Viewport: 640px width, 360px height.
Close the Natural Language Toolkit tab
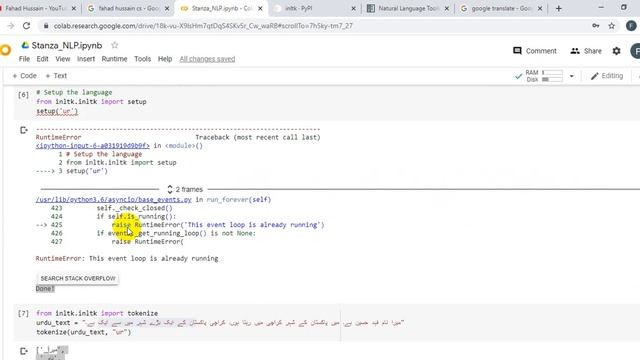447,8
